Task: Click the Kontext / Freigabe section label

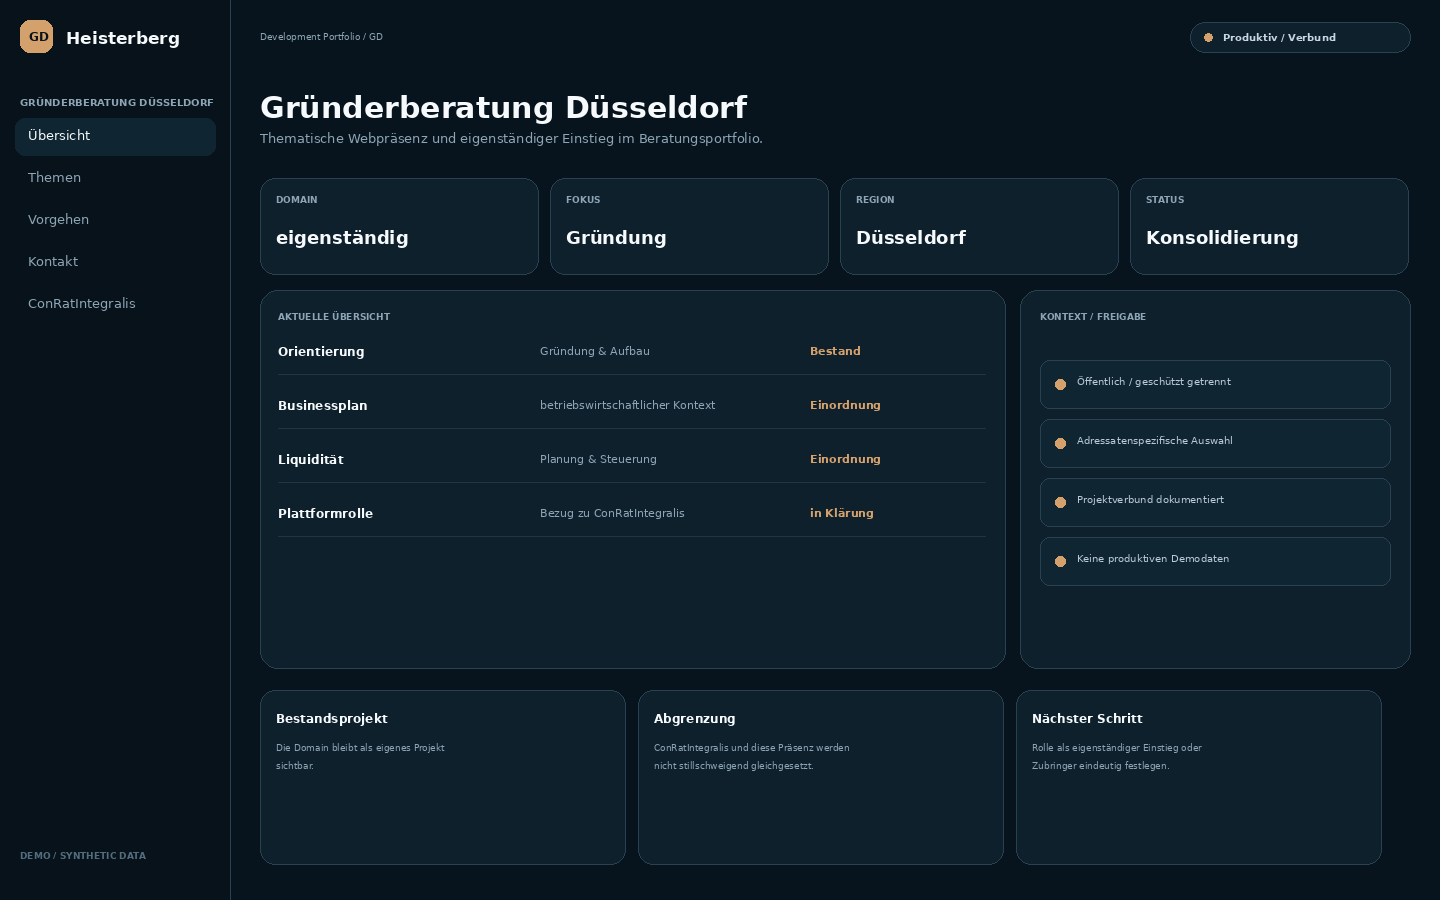Action: coord(1093,317)
